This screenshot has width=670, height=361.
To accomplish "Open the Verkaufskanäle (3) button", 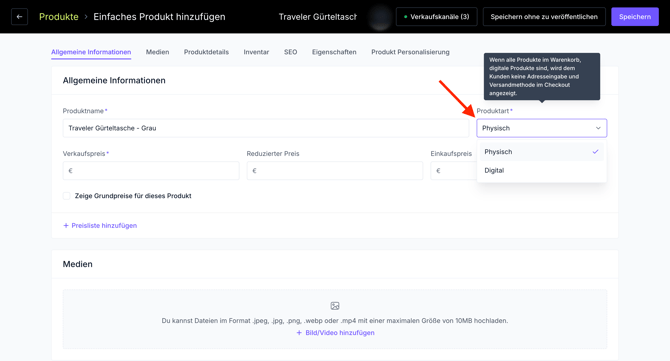I will coord(436,17).
